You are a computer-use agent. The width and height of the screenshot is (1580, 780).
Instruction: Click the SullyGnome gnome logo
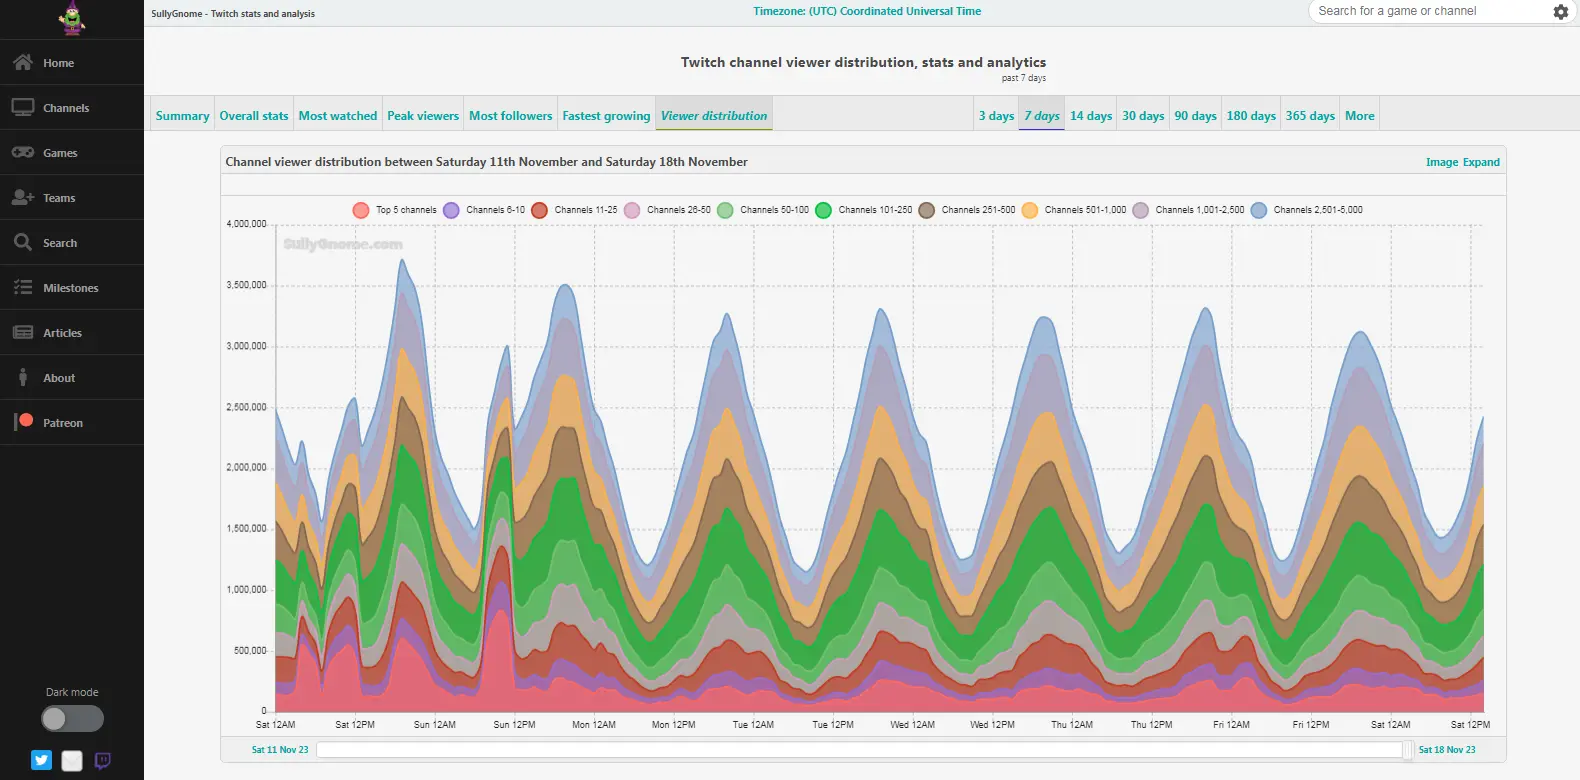pyautogui.click(x=71, y=18)
